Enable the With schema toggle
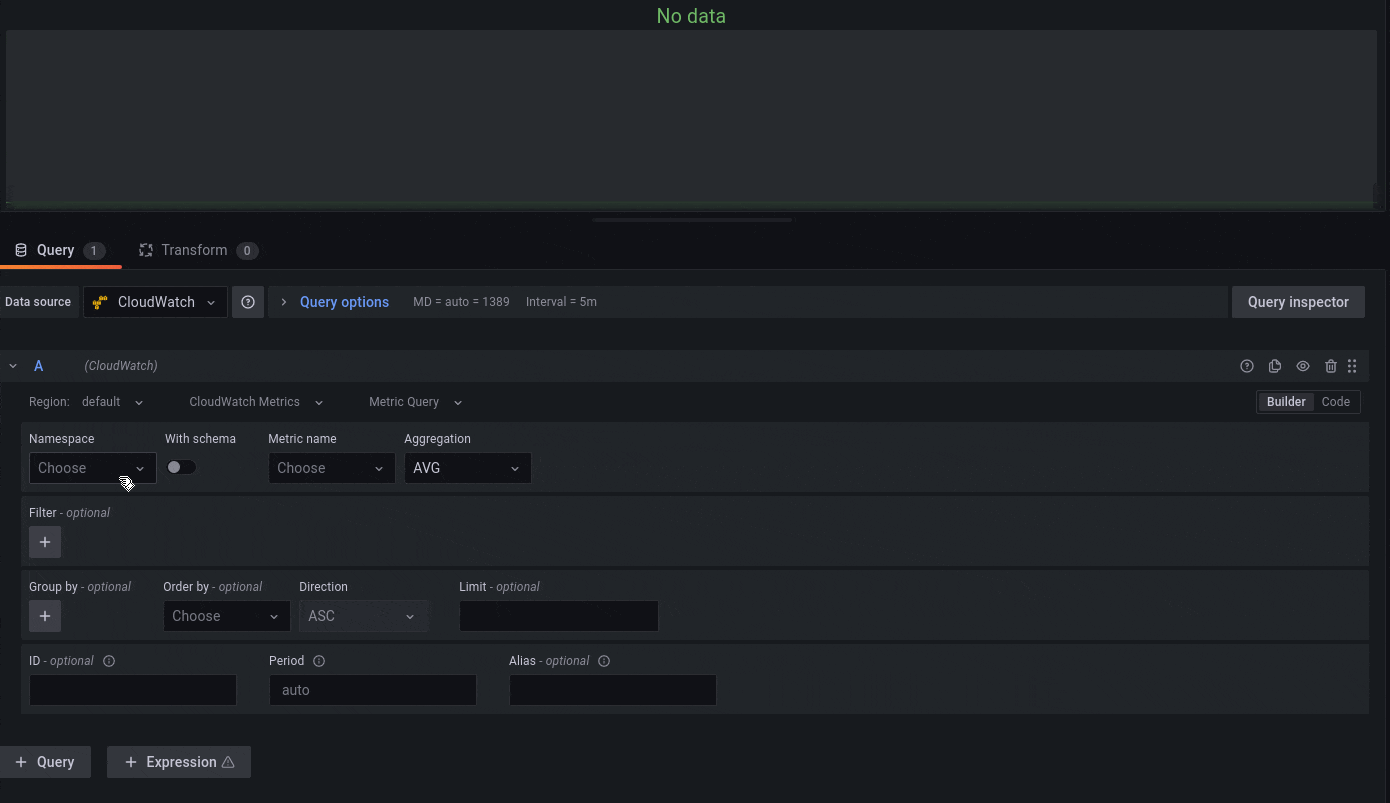 (181, 466)
